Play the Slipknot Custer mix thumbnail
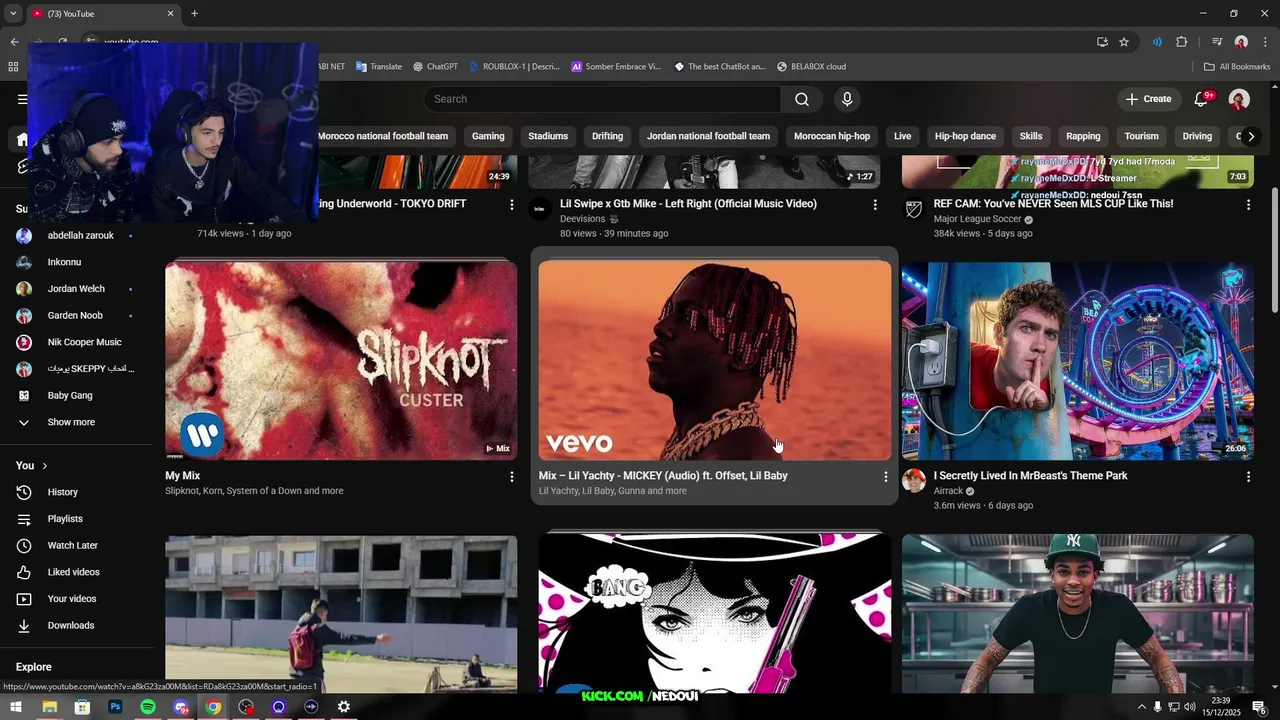Screen dimensions: 1280x720 pos(341,361)
